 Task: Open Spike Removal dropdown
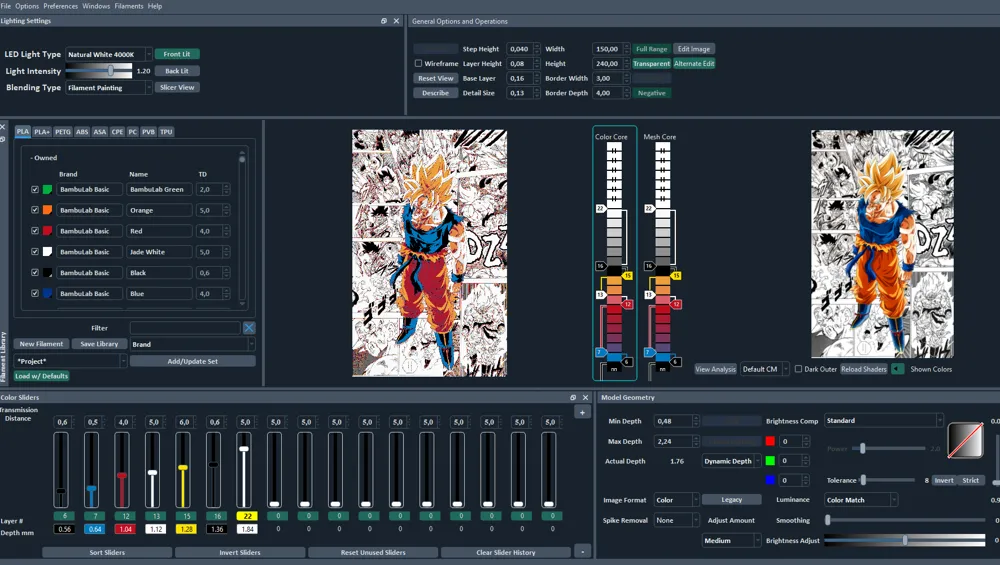coord(676,520)
